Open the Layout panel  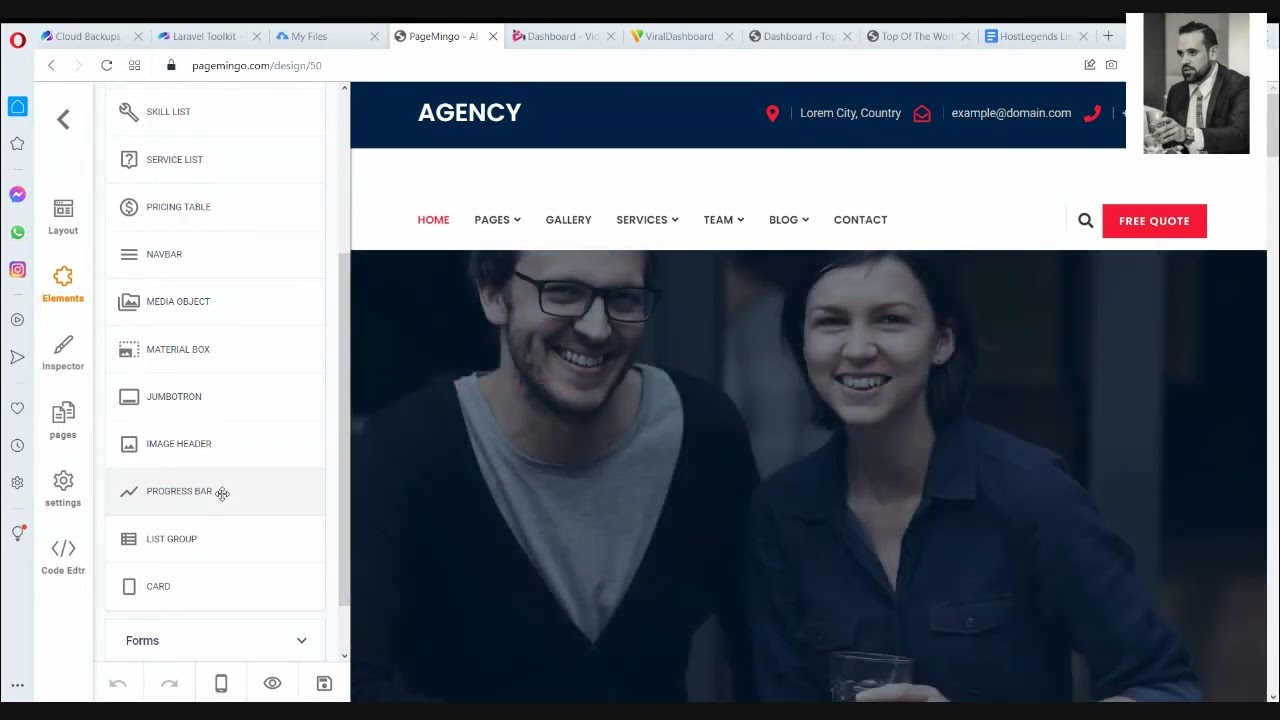point(63,217)
